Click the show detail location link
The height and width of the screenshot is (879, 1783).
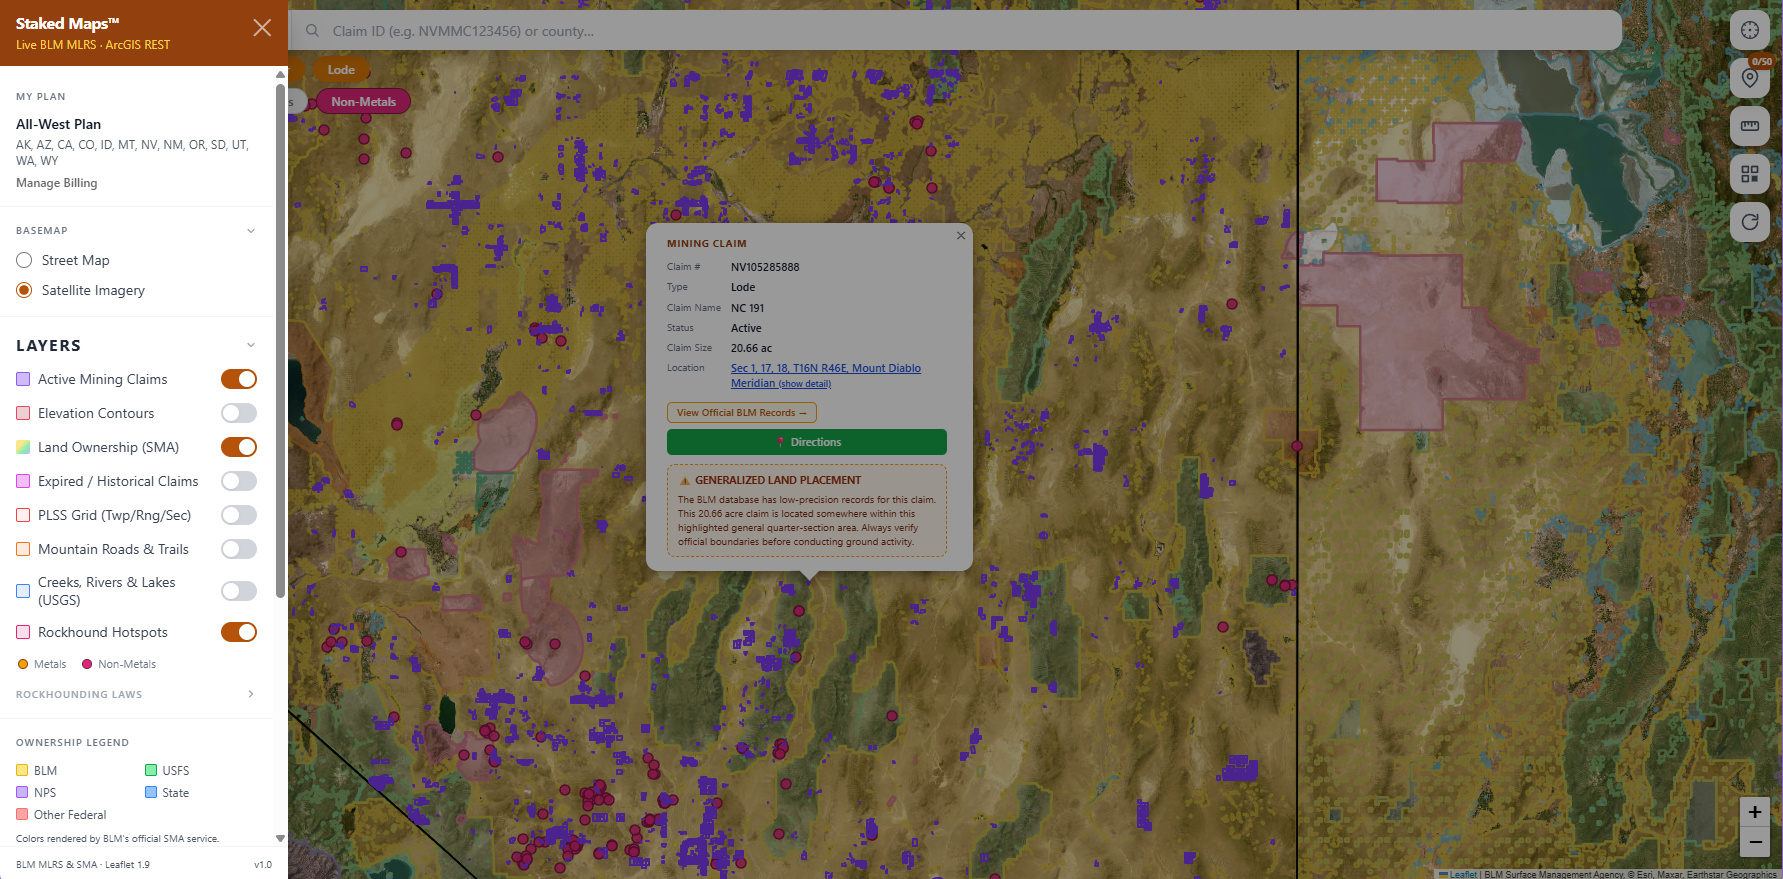pyautogui.click(x=805, y=384)
